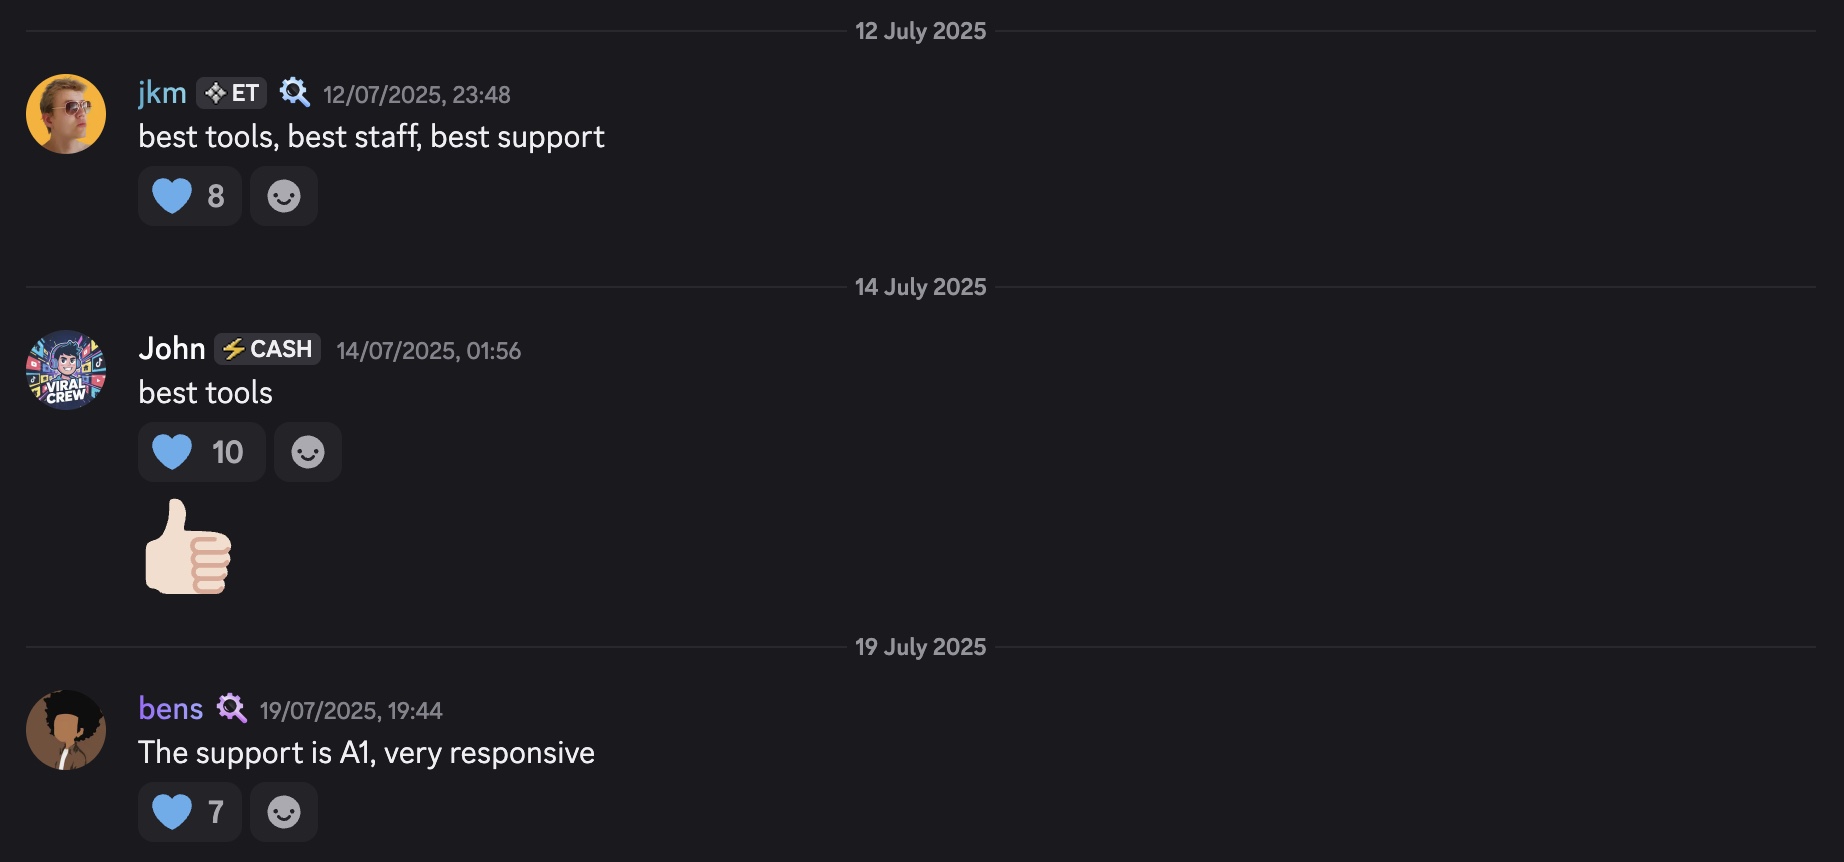Click the CASH server tag badge

tap(267, 349)
